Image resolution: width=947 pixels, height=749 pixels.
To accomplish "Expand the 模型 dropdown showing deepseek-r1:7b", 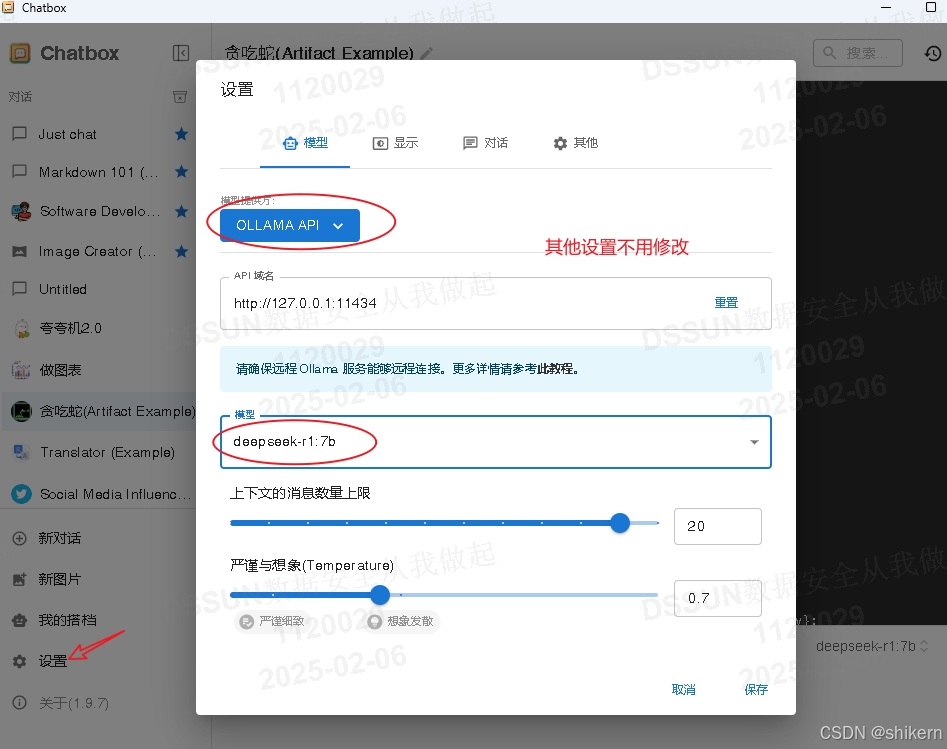I will (753, 441).
